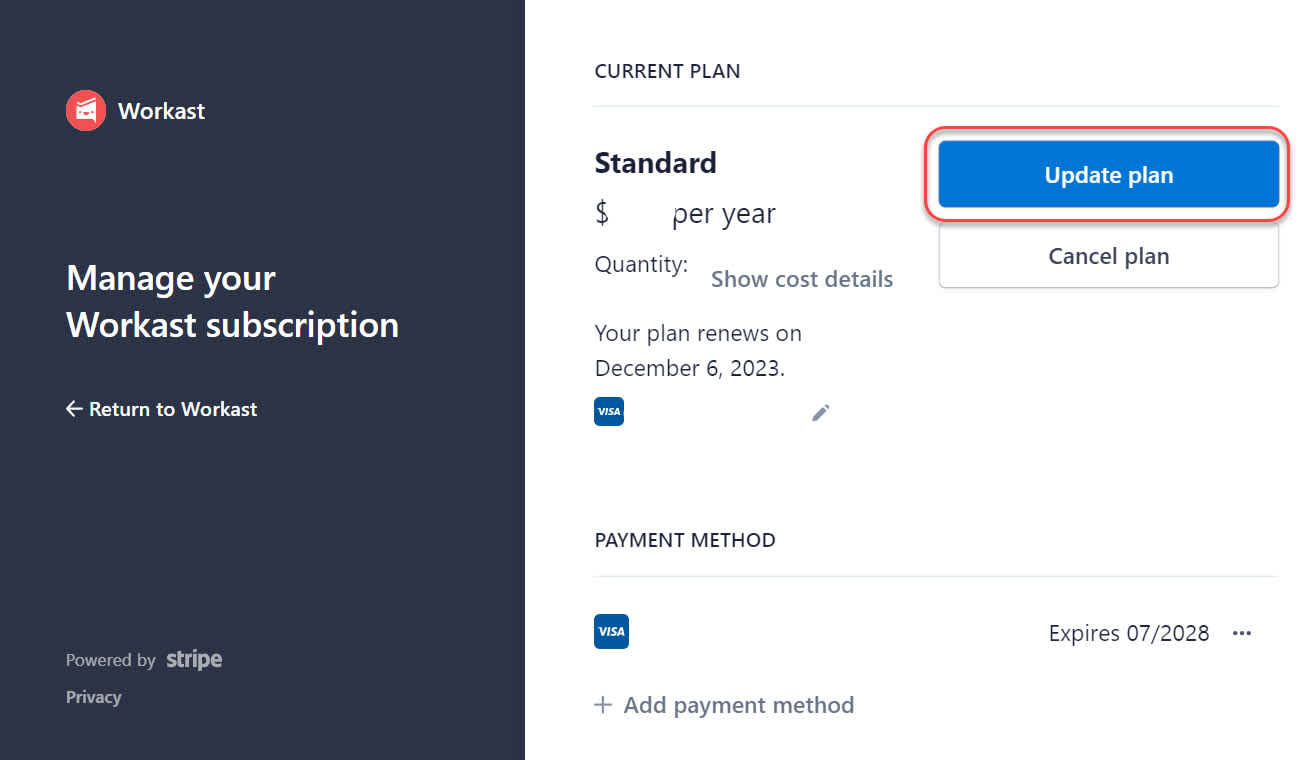The image size is (1314, 760).
Task: Click the Manage your Workast subscription heading
Action: 233,301
